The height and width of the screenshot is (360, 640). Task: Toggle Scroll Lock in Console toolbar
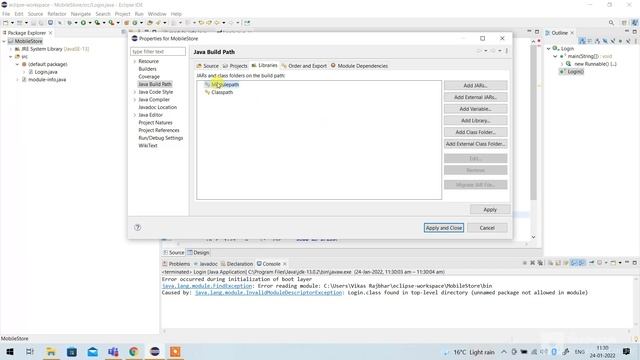pos(558,263)
